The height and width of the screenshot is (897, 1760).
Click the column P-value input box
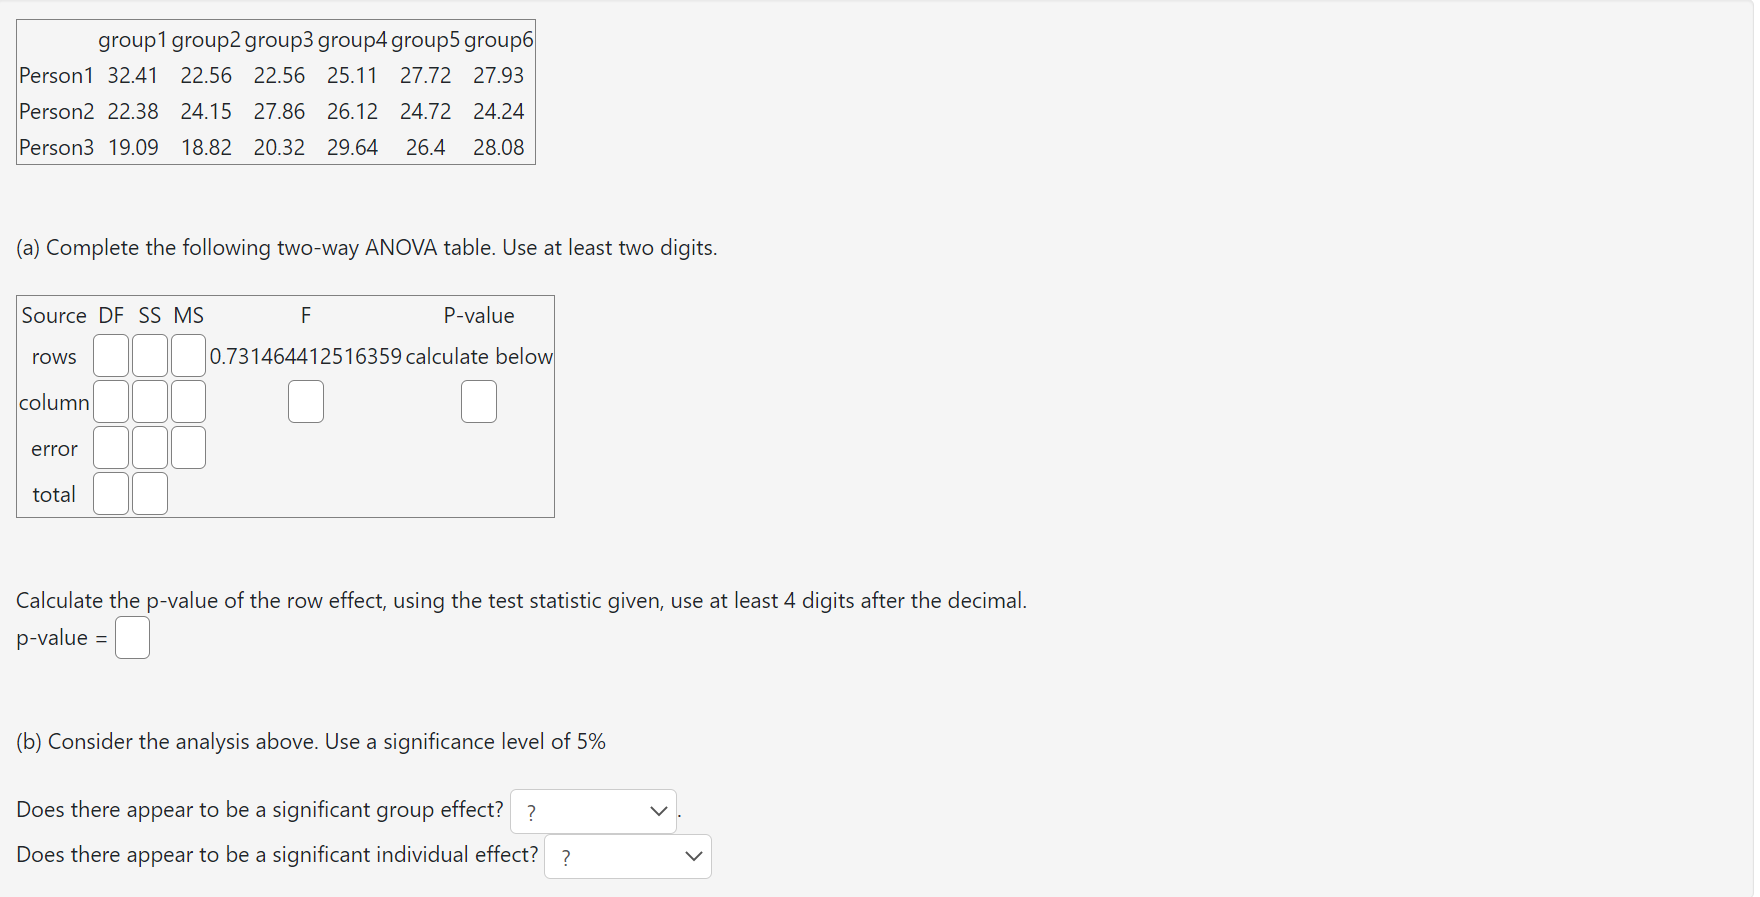tap(479, 401)
